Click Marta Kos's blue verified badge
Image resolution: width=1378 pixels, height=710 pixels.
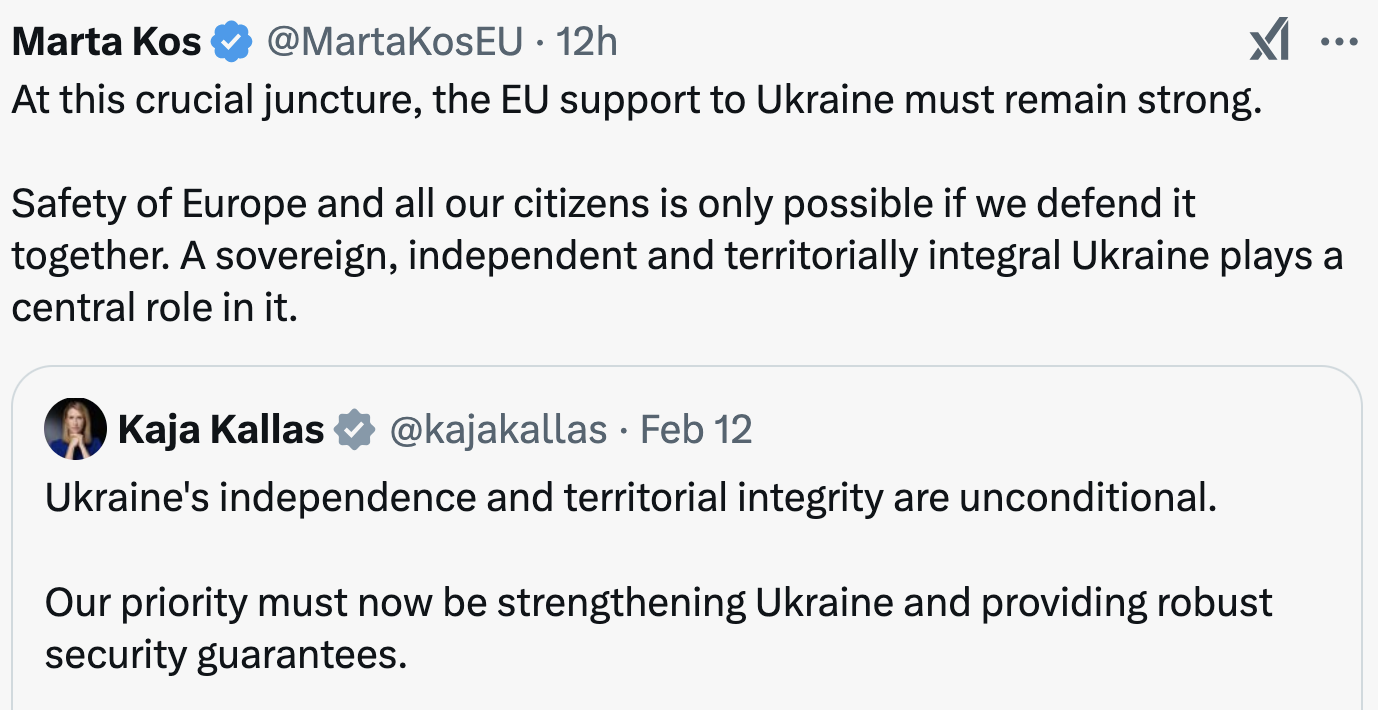pos(233,42)
